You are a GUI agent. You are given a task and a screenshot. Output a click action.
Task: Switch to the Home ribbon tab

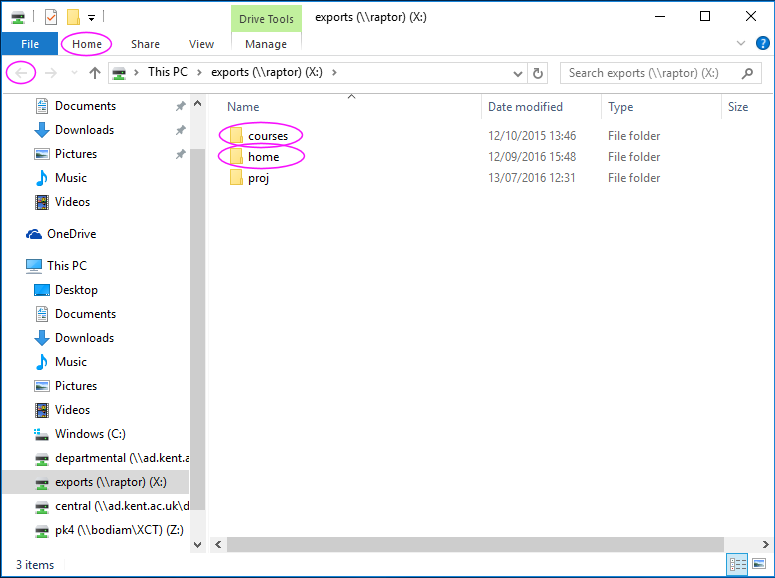(86, 44)
